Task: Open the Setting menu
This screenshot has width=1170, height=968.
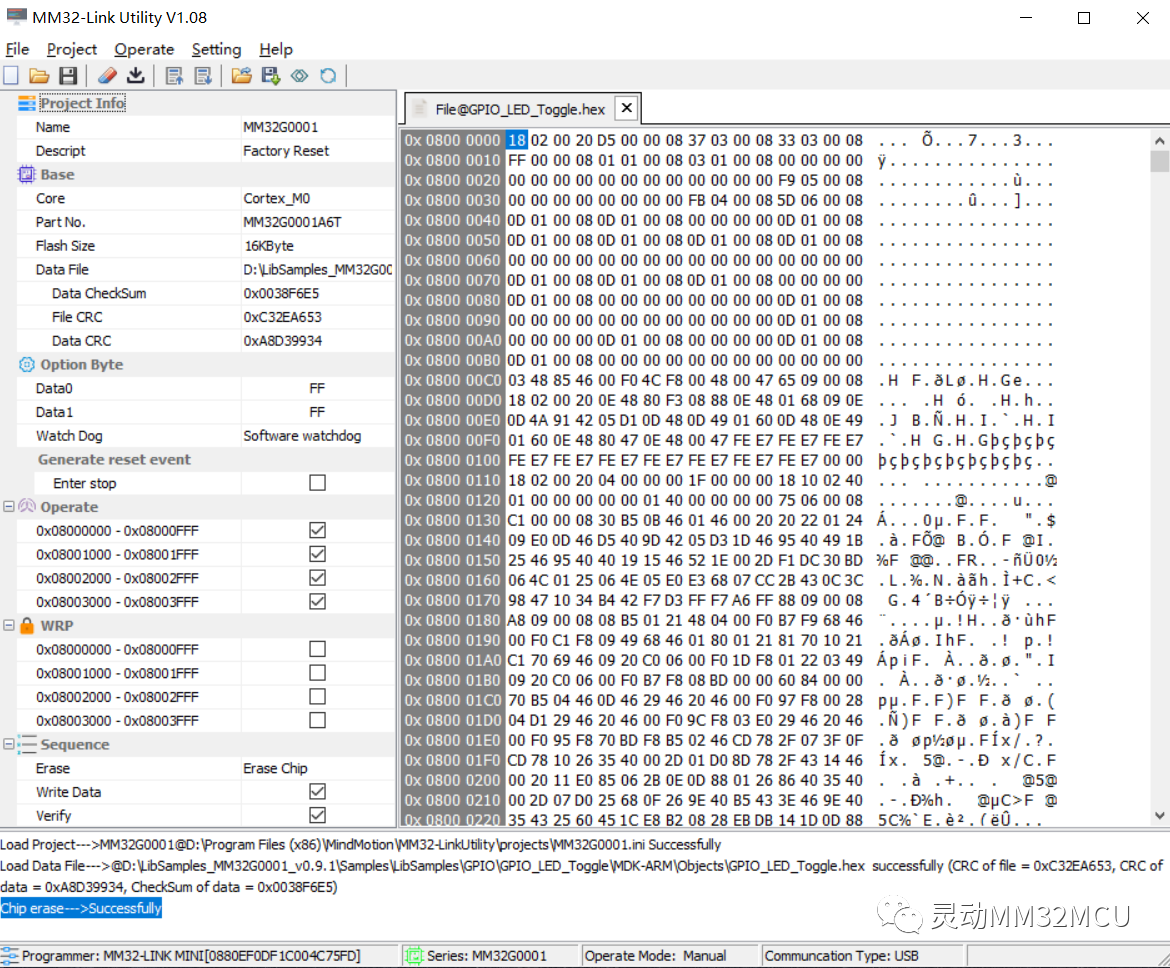Action: pos(216,49)
